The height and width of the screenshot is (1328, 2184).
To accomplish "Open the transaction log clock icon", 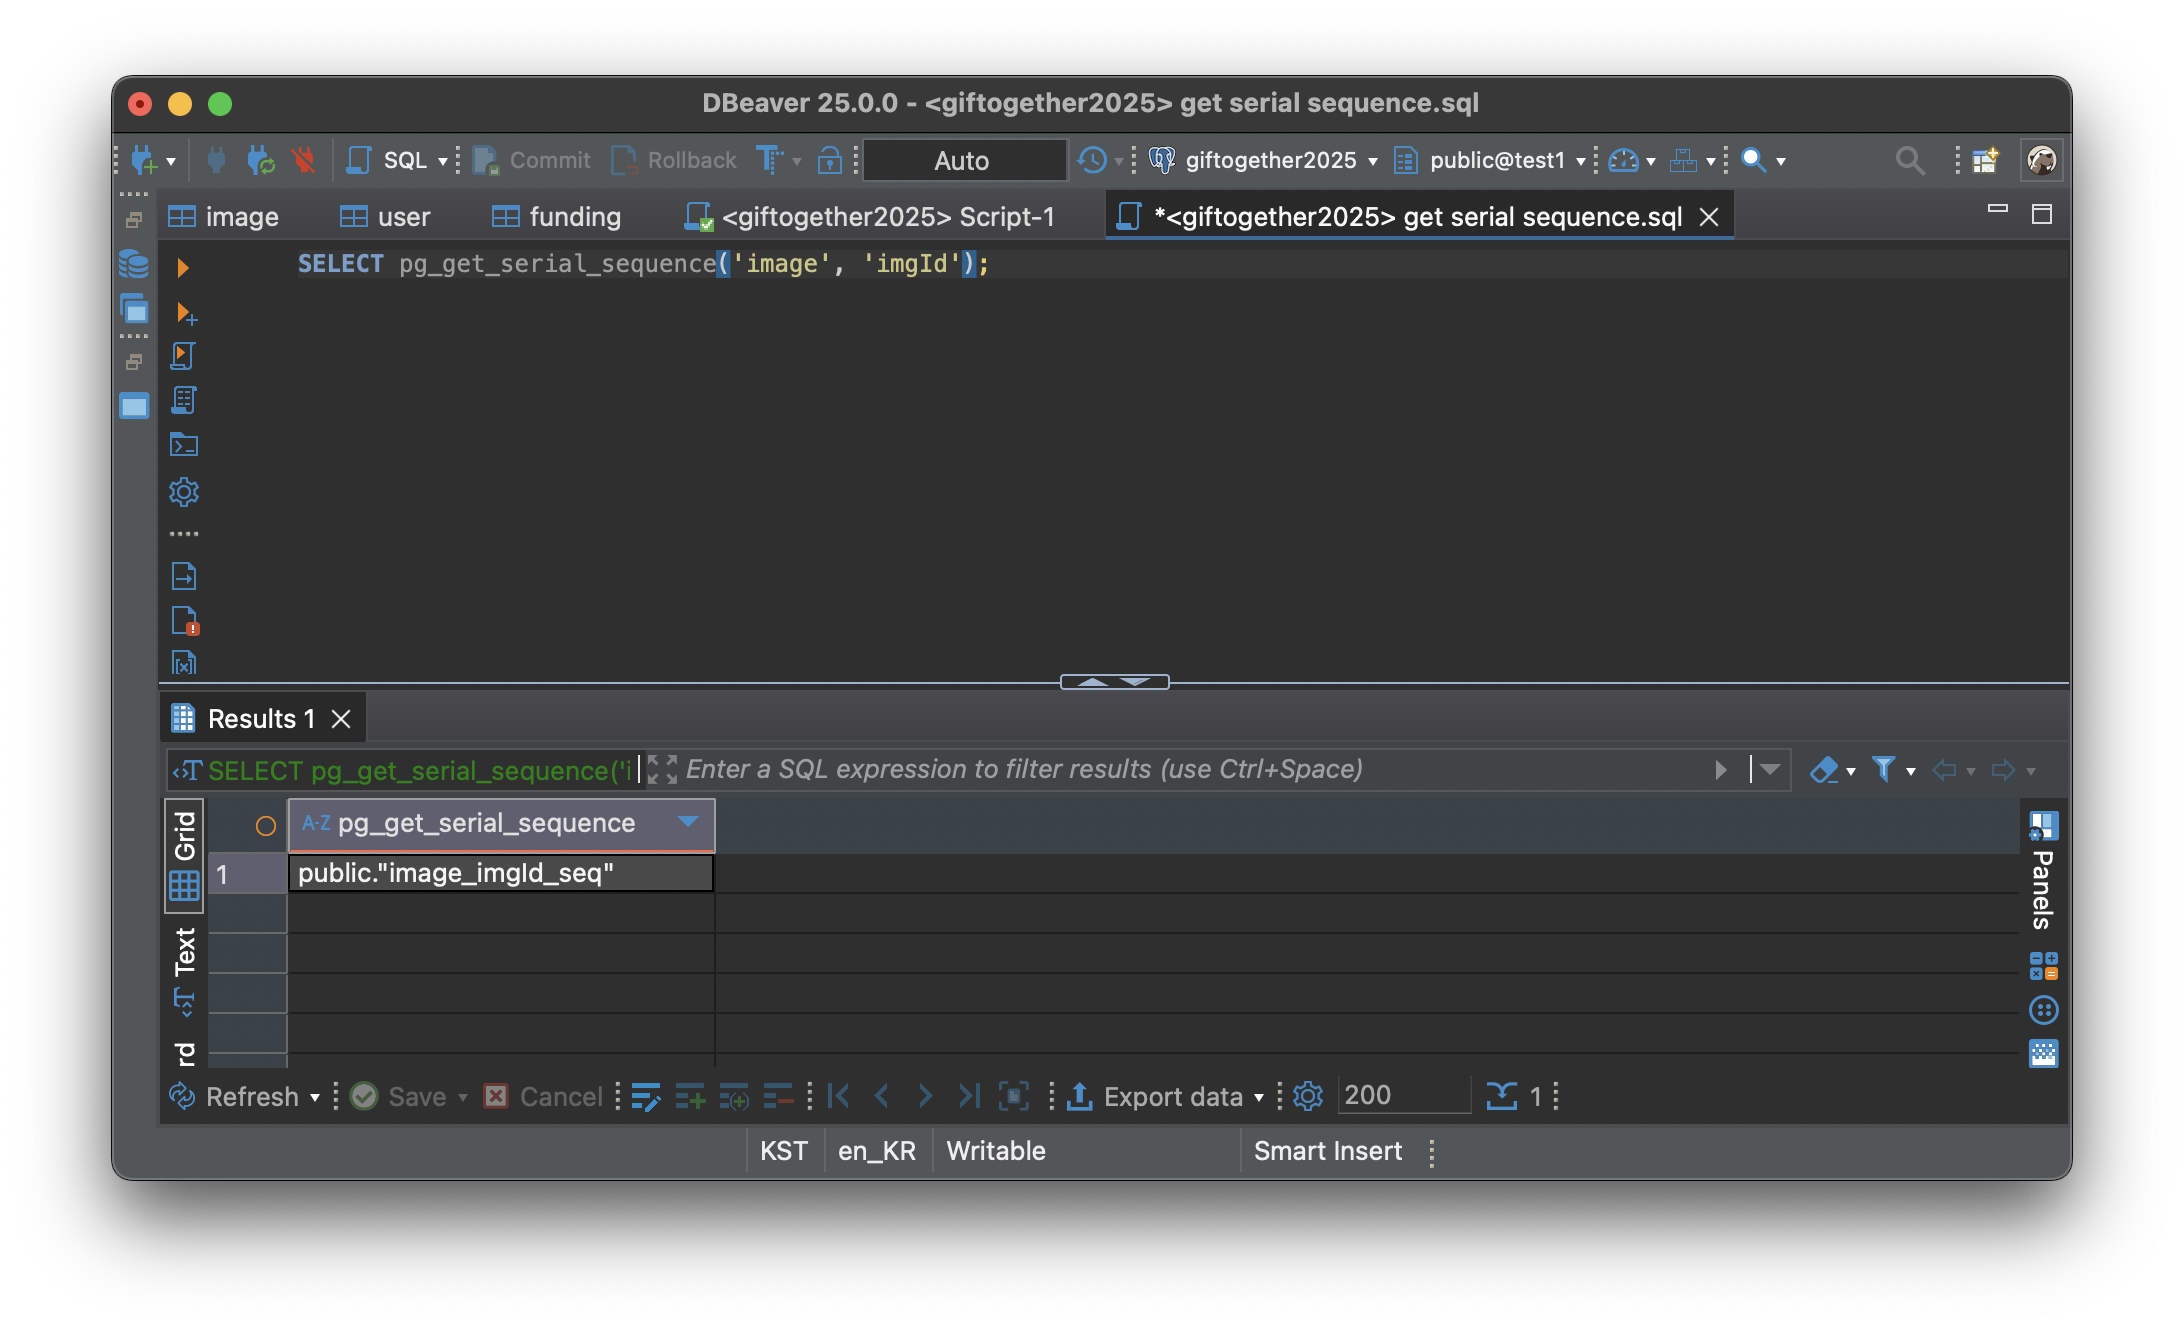I will (x=1092, y=160).
